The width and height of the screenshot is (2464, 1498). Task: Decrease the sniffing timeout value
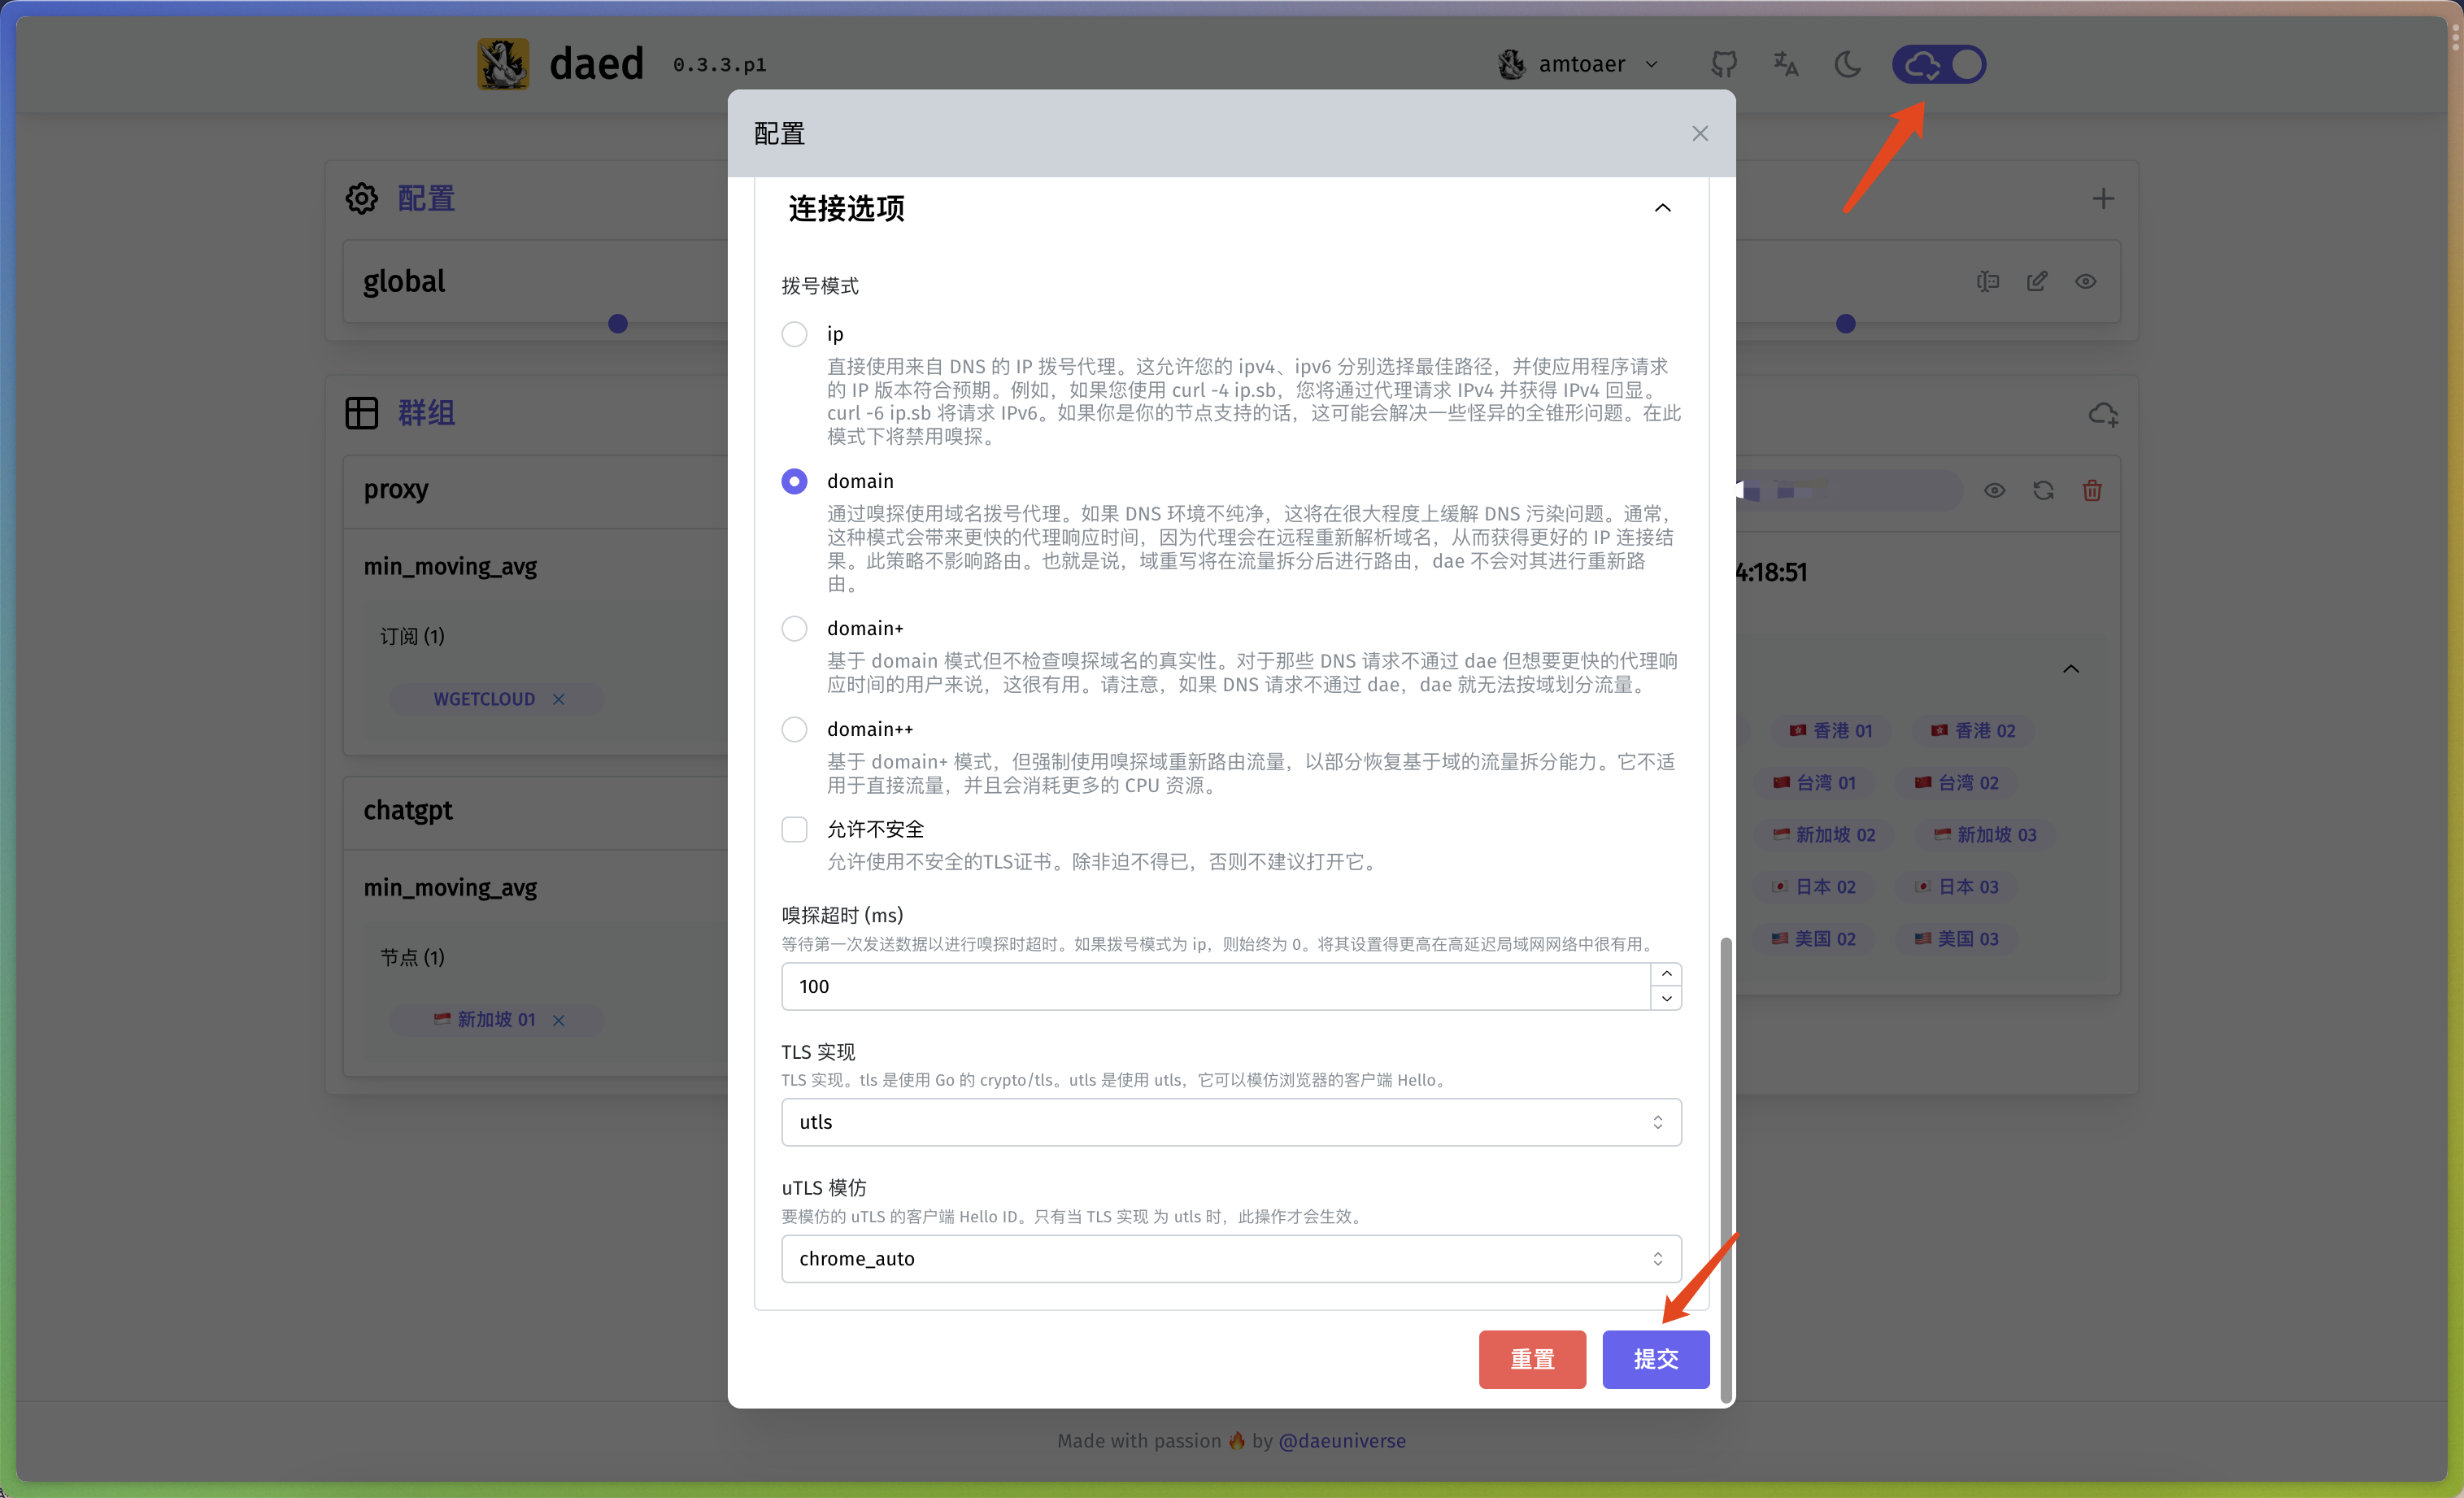[x=1666, y=998]
